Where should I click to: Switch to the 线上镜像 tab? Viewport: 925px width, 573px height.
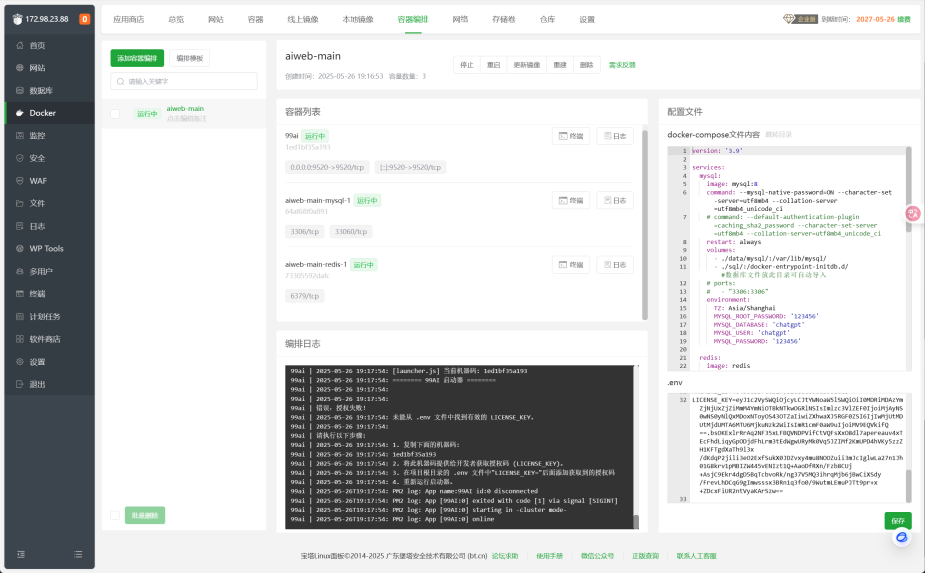coord(303,19)
